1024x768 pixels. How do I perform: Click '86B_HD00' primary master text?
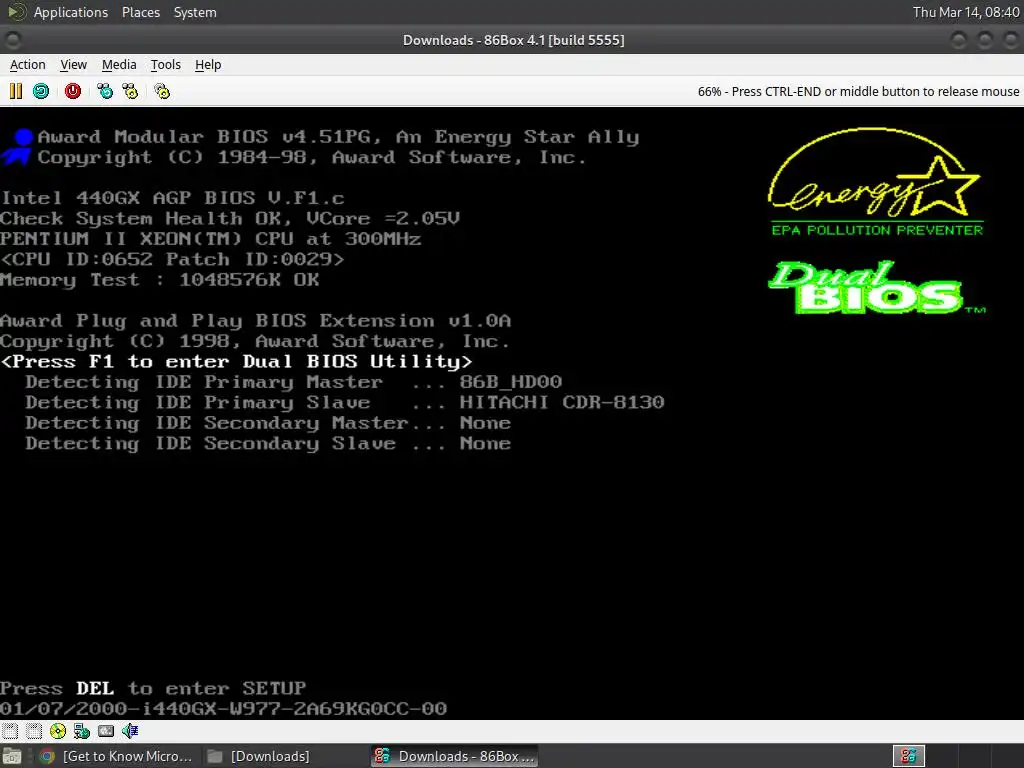511,381
